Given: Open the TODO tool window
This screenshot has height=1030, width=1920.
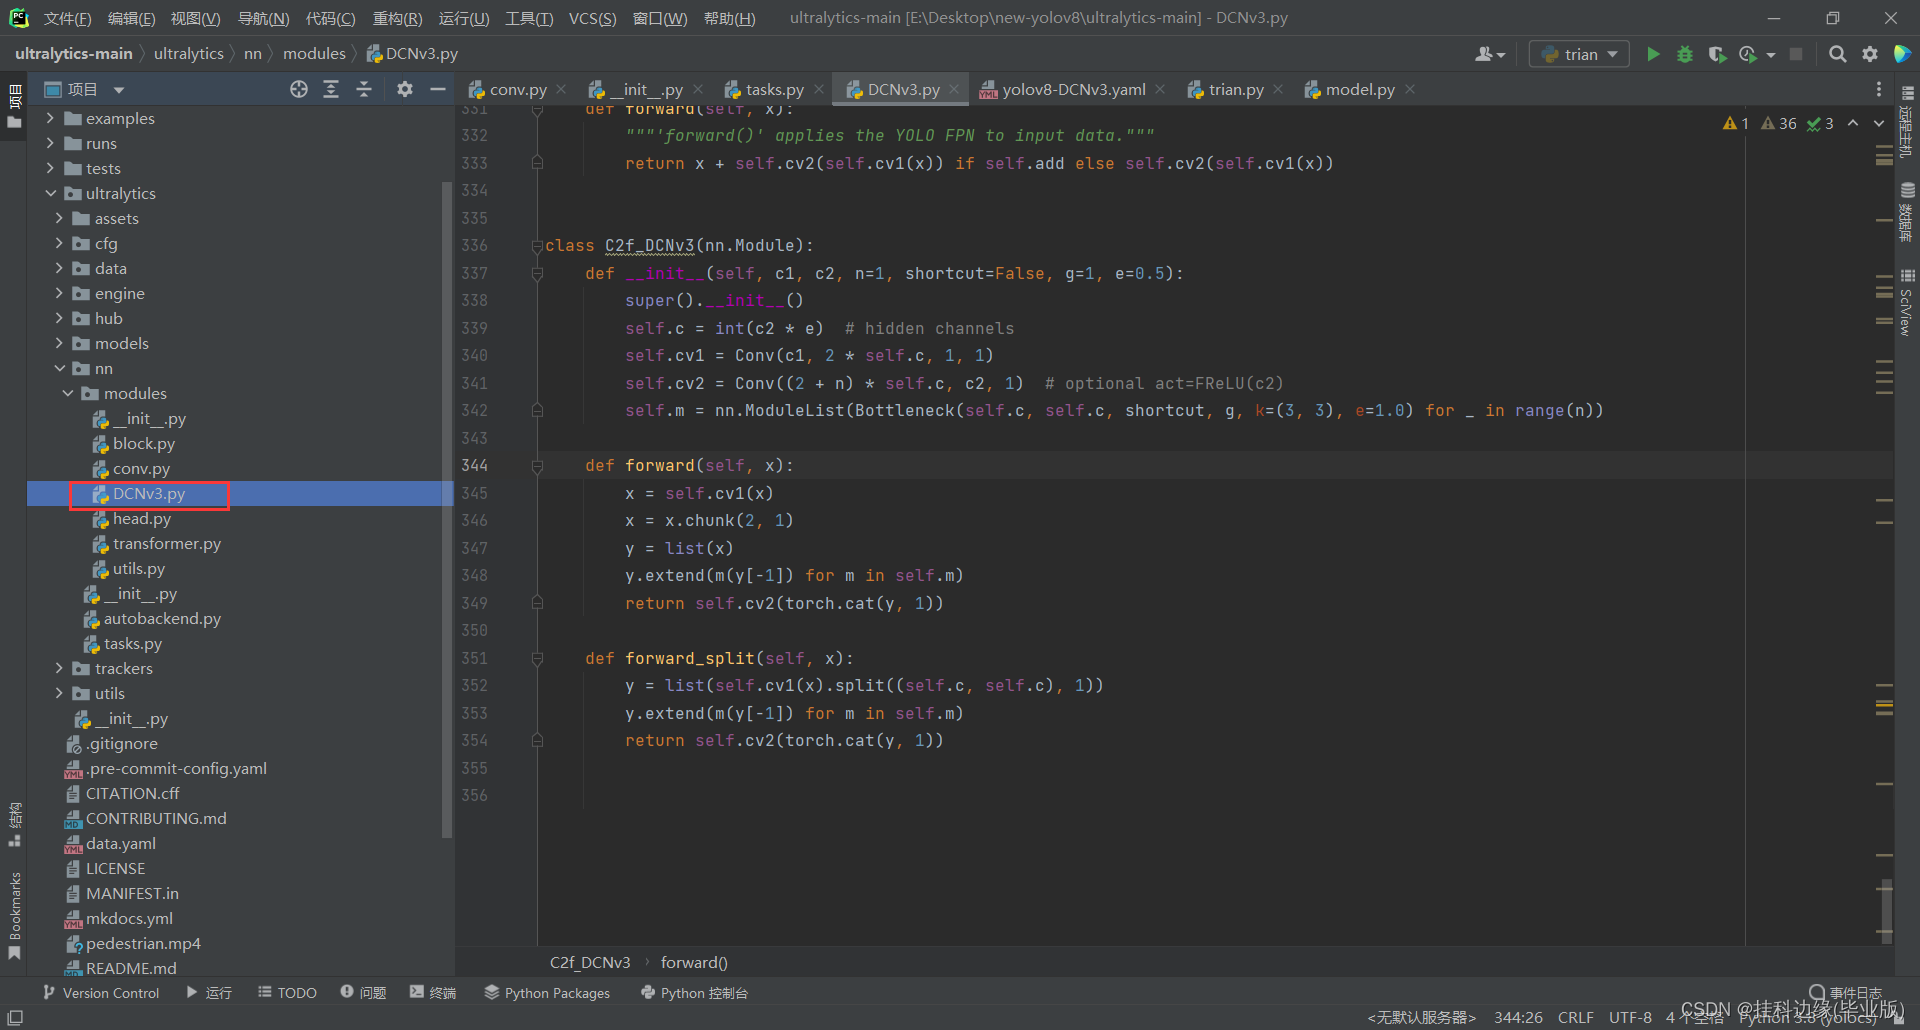Looking at the screenshot, I should [287, 992].
